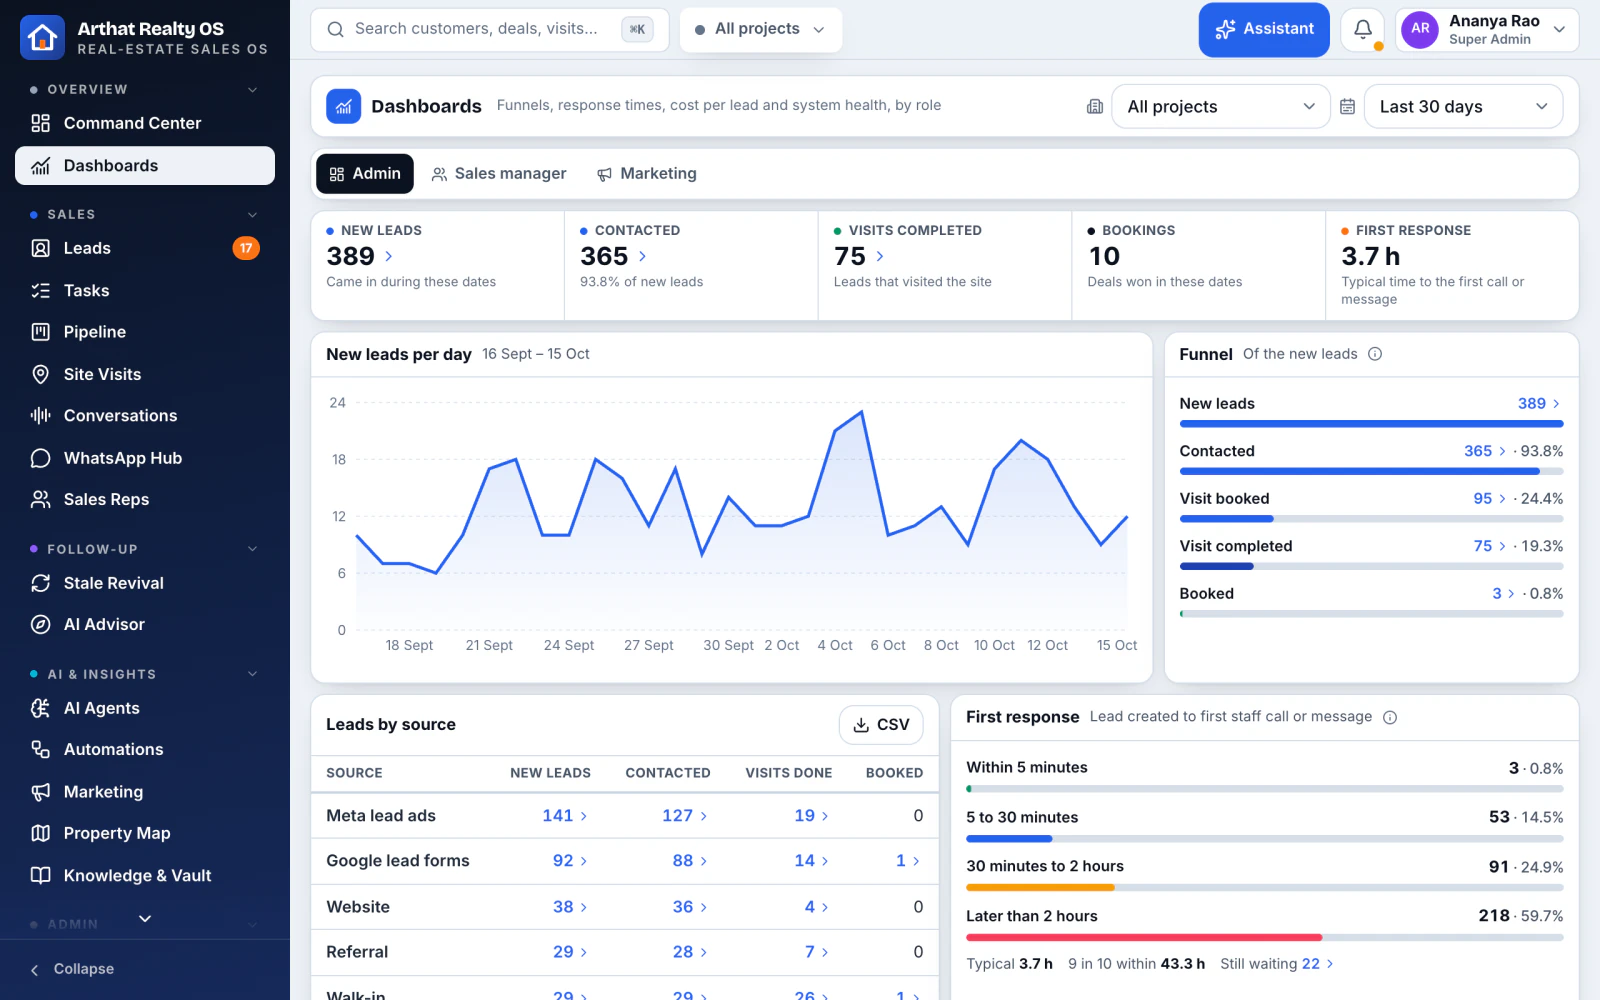Click the Funnel info icon

1375,354
